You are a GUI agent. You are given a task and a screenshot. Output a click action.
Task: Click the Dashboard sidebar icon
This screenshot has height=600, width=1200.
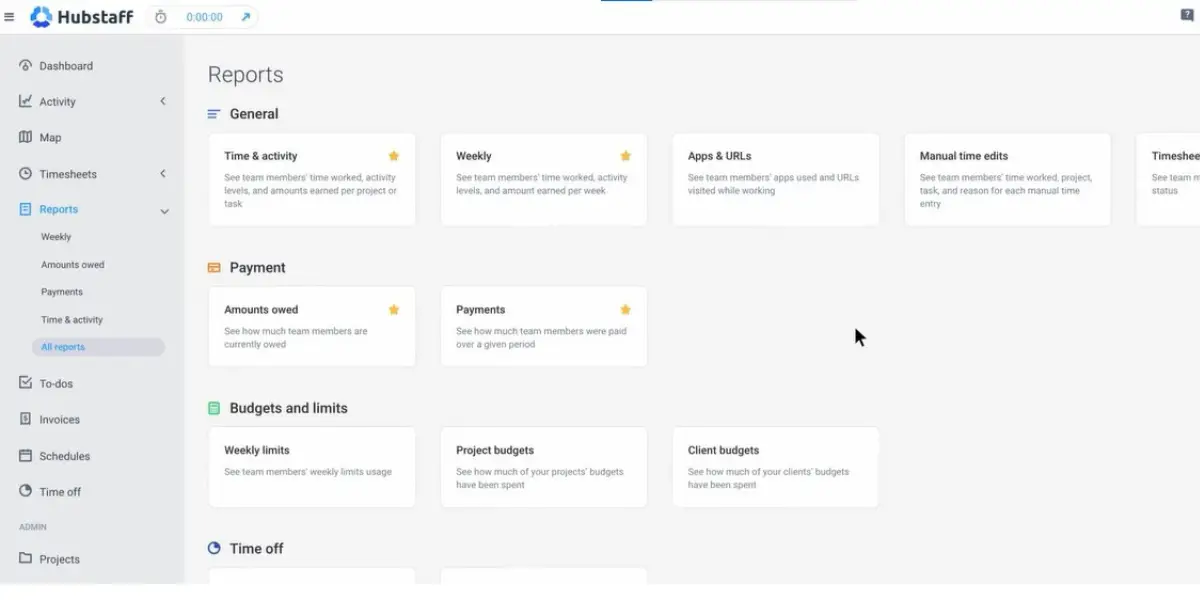26,66
